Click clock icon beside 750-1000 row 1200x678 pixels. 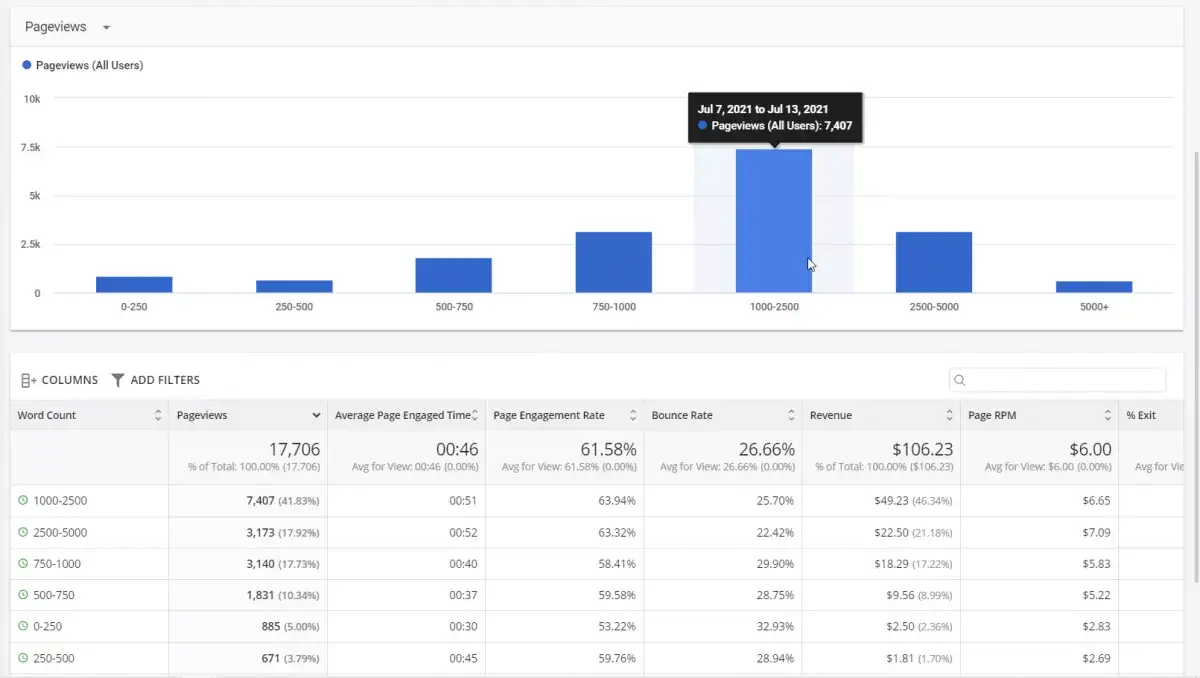[22, 563]
